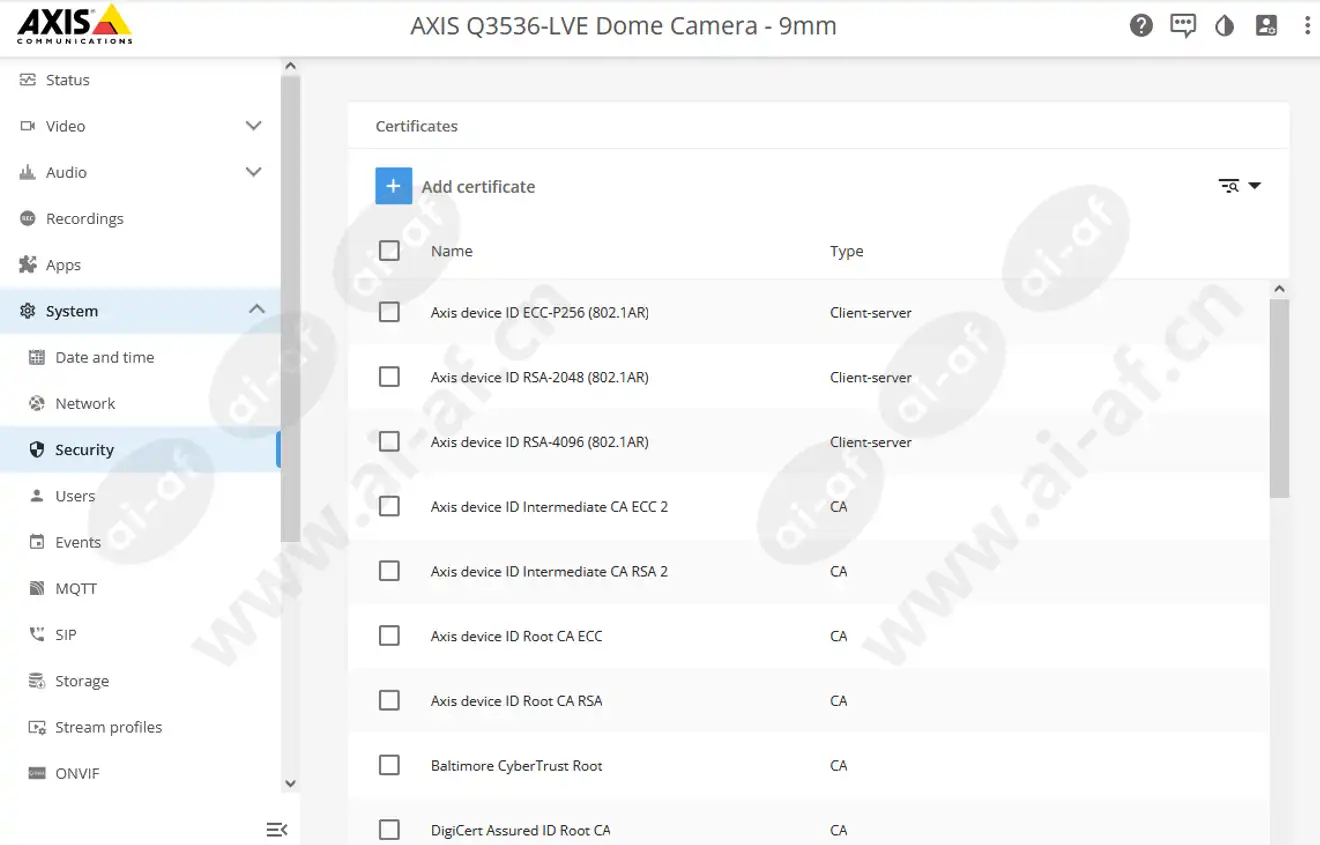Click the Name column header

tap(452, 251)
